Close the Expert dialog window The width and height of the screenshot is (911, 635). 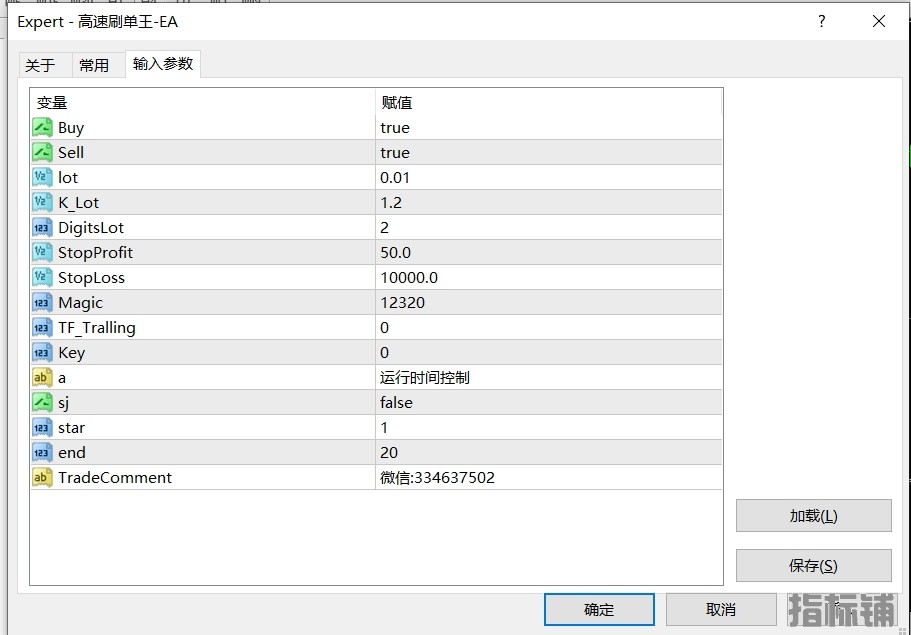coord(879,21)
